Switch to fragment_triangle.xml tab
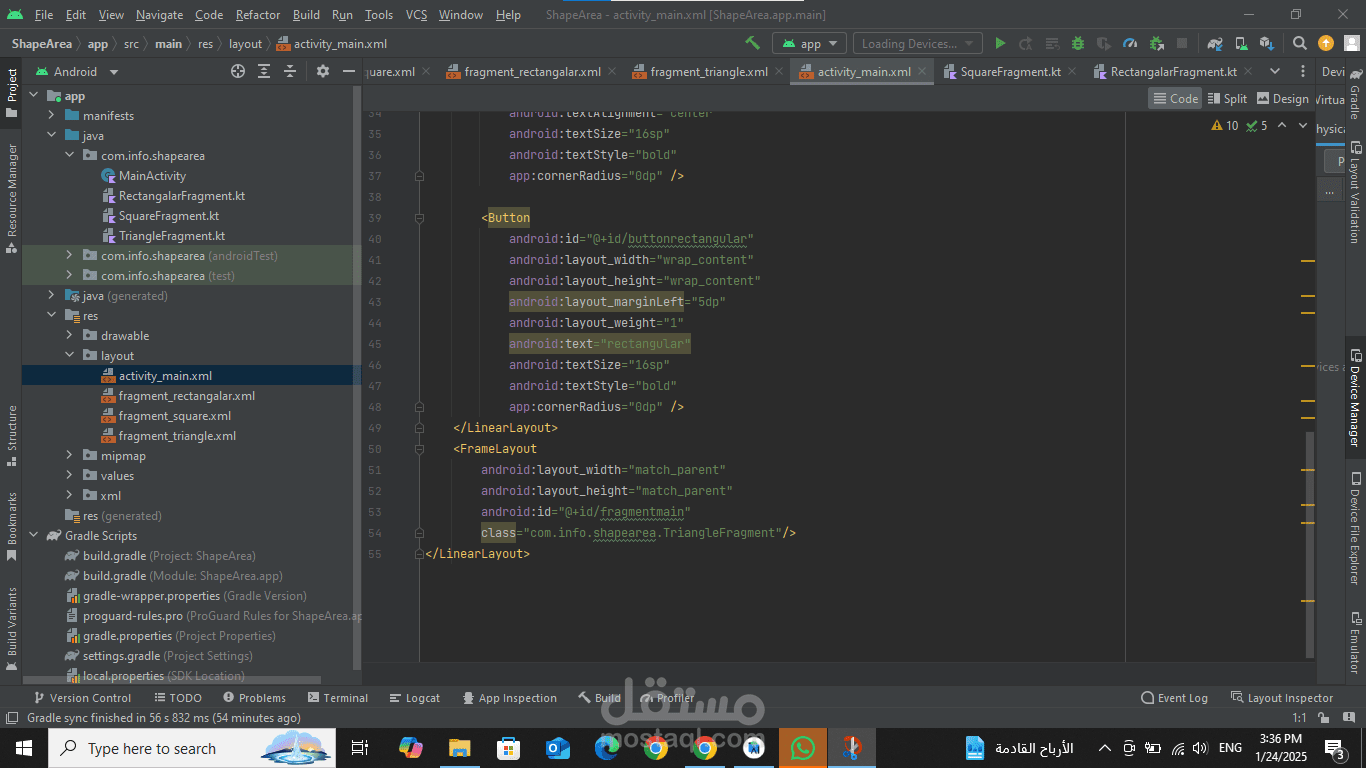 (x=709, y=72)
